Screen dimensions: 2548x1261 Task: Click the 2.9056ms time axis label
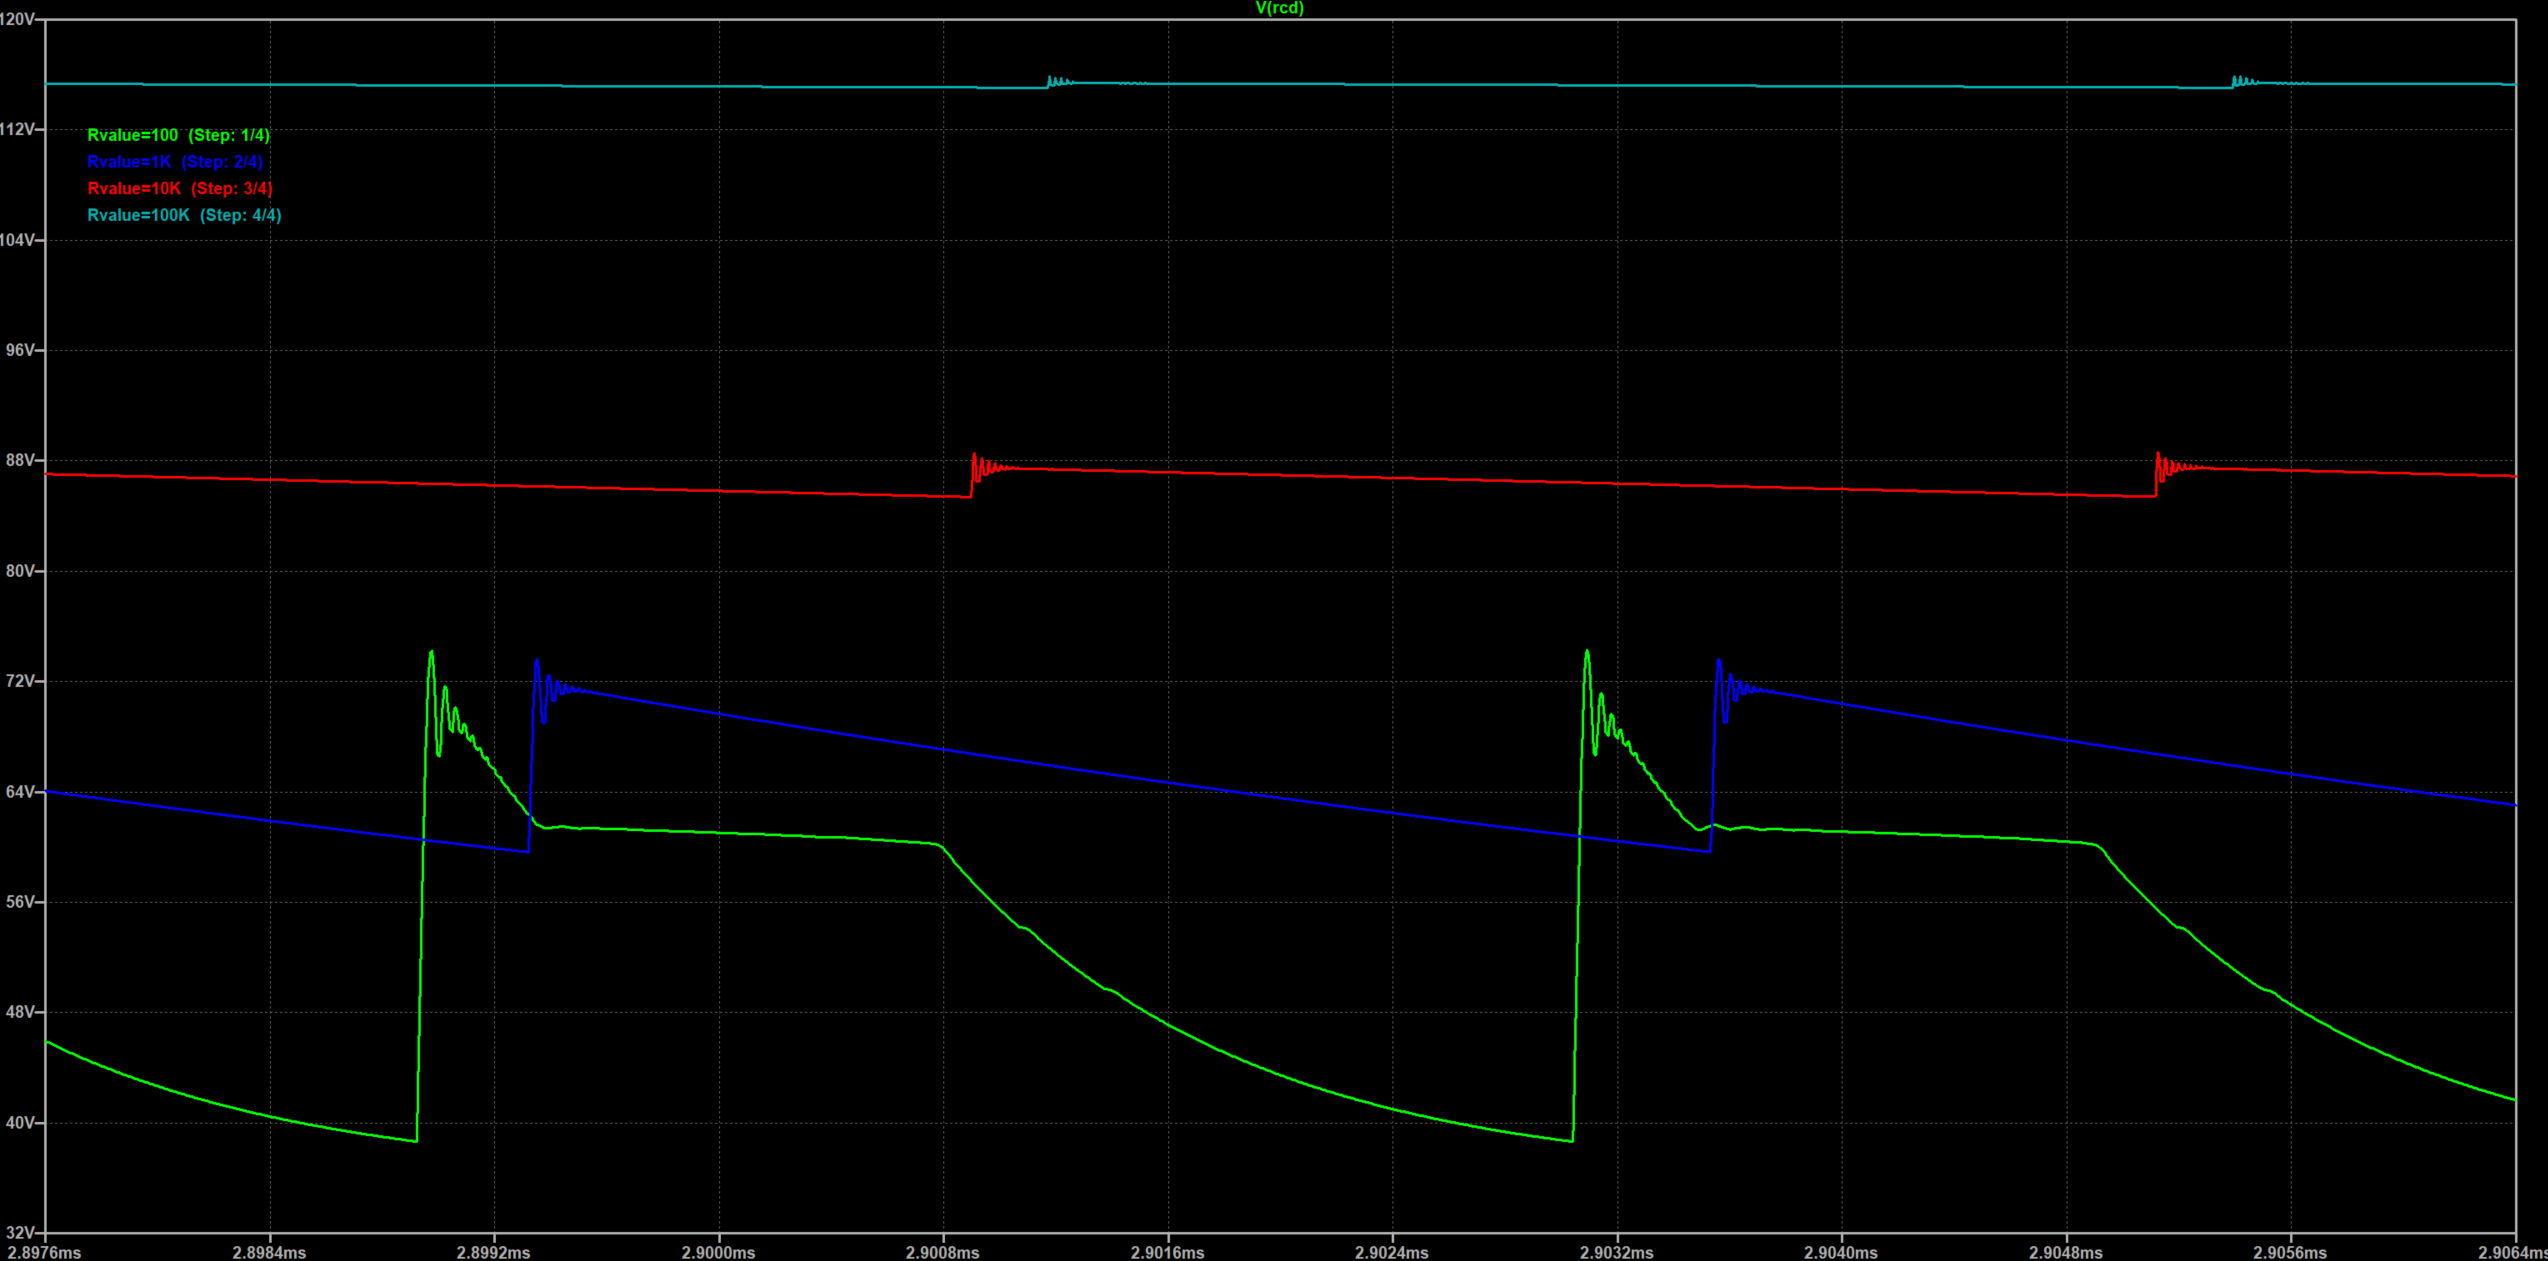[2289, 1252]
